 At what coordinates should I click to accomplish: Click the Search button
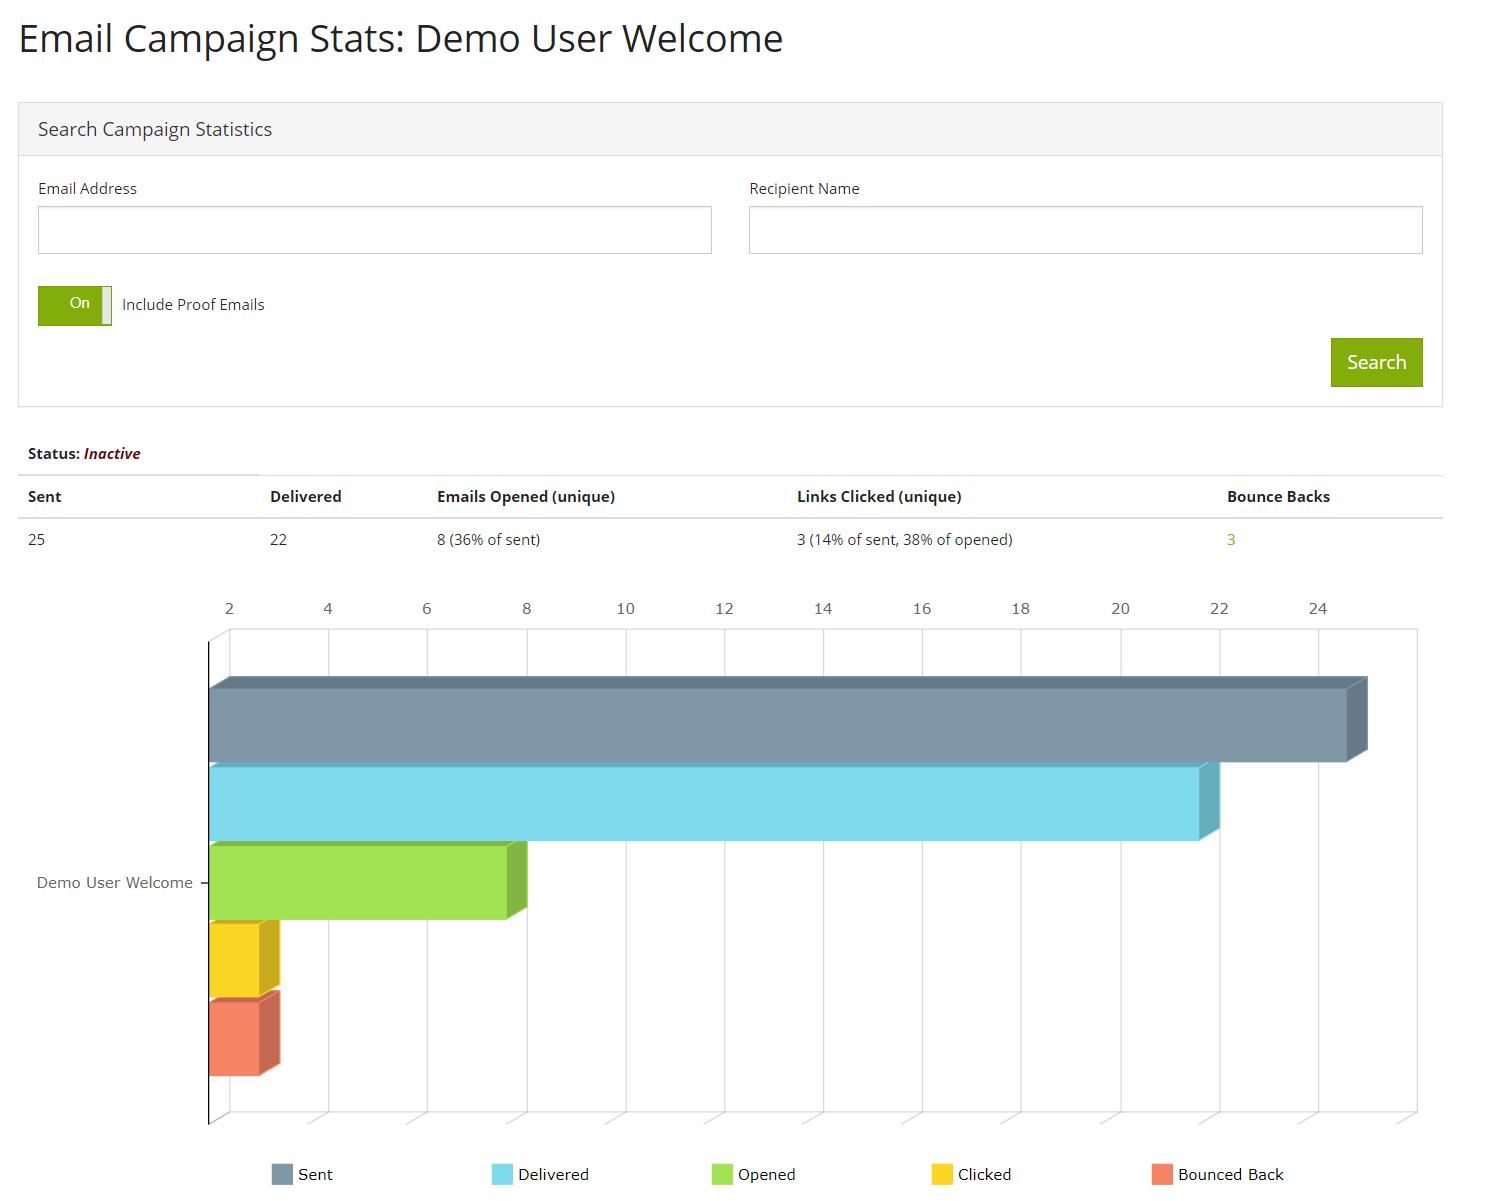point(1376,362)
